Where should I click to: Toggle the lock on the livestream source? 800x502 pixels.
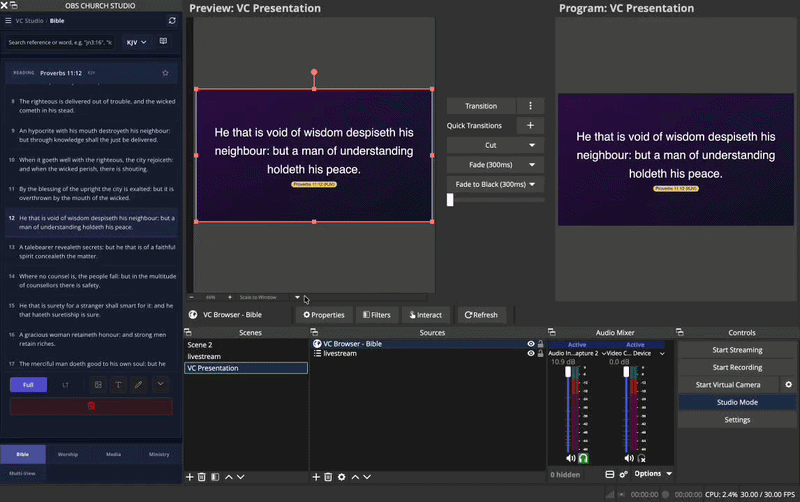(x=540, y=353)
